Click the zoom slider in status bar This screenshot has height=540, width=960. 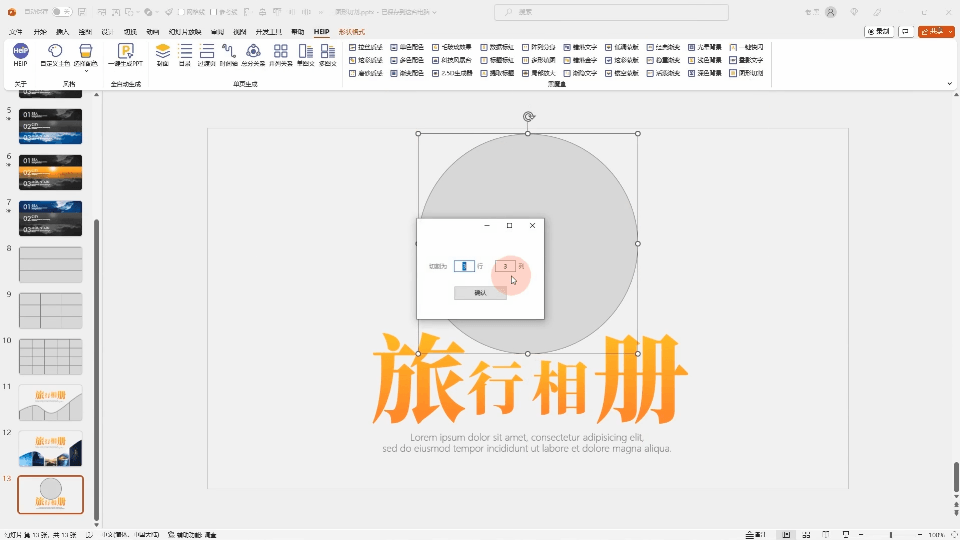891,534
